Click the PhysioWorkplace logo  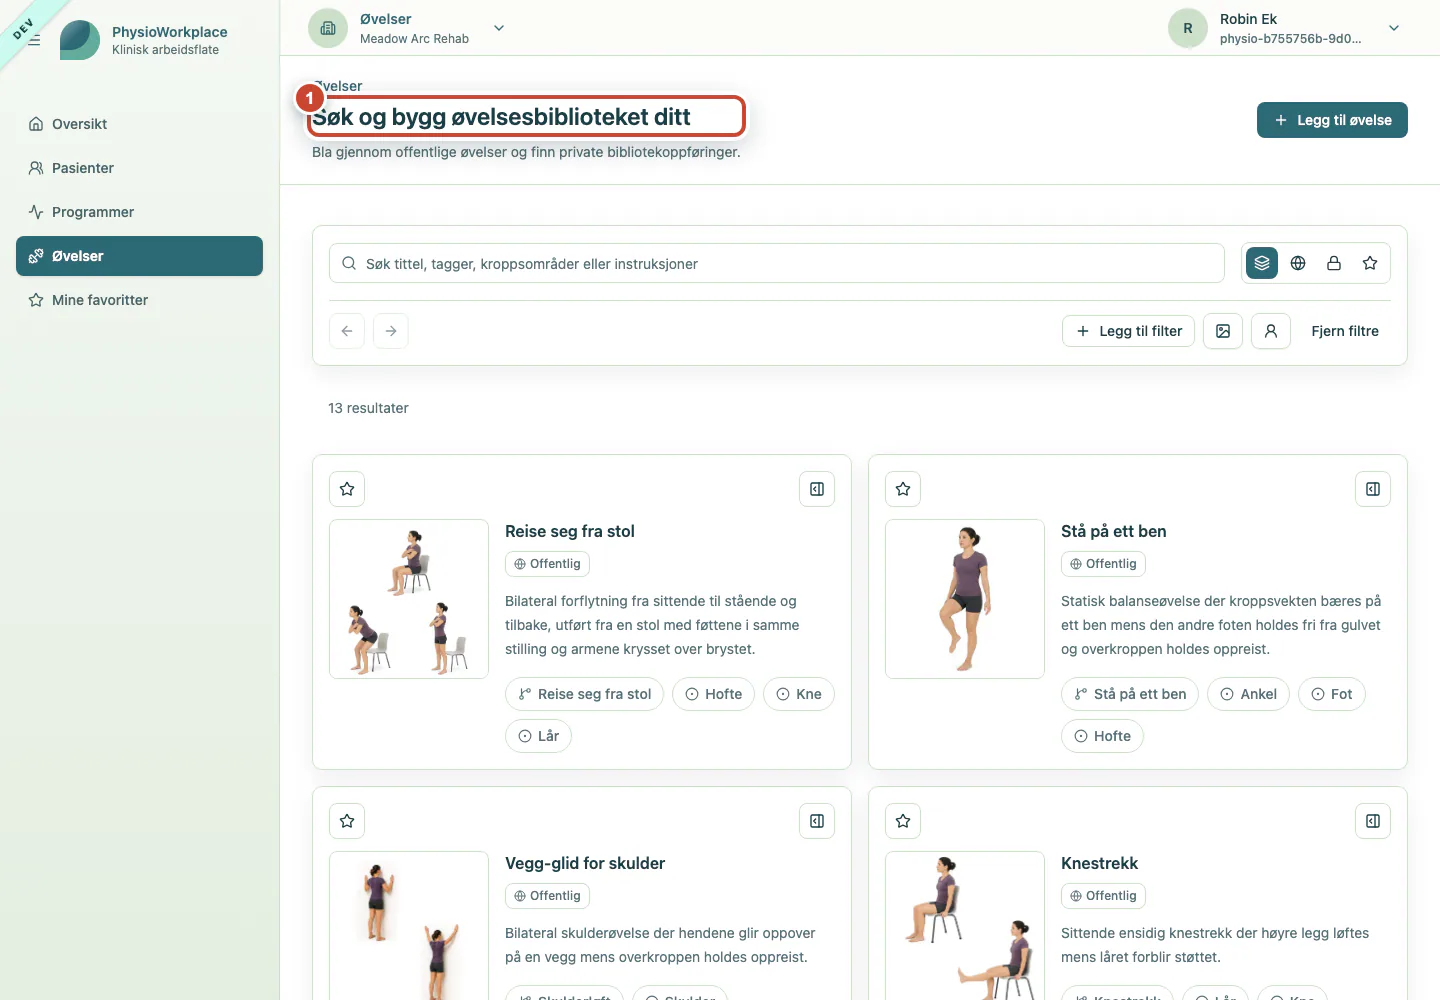click(x=80, y=40)
